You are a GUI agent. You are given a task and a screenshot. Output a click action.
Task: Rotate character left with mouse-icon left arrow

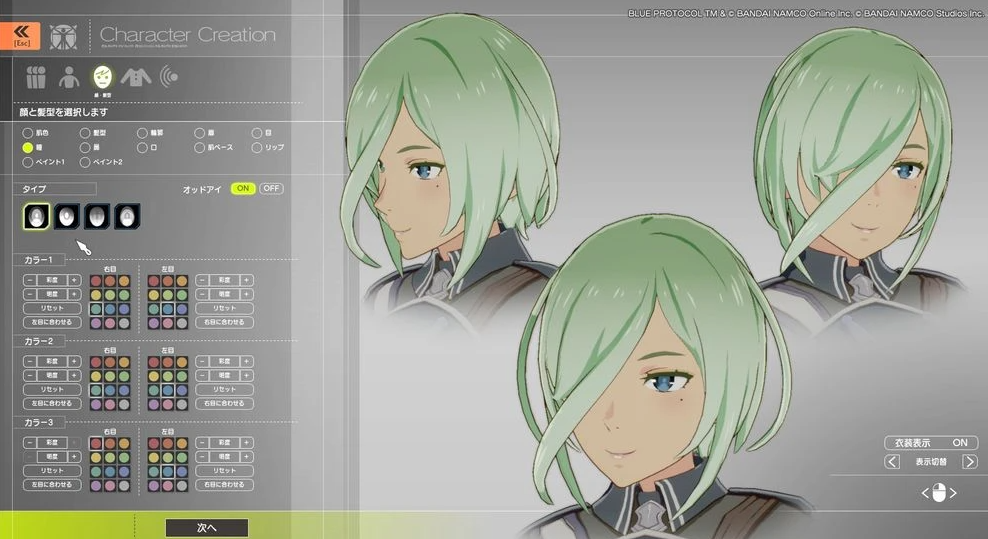click(925, 493)
